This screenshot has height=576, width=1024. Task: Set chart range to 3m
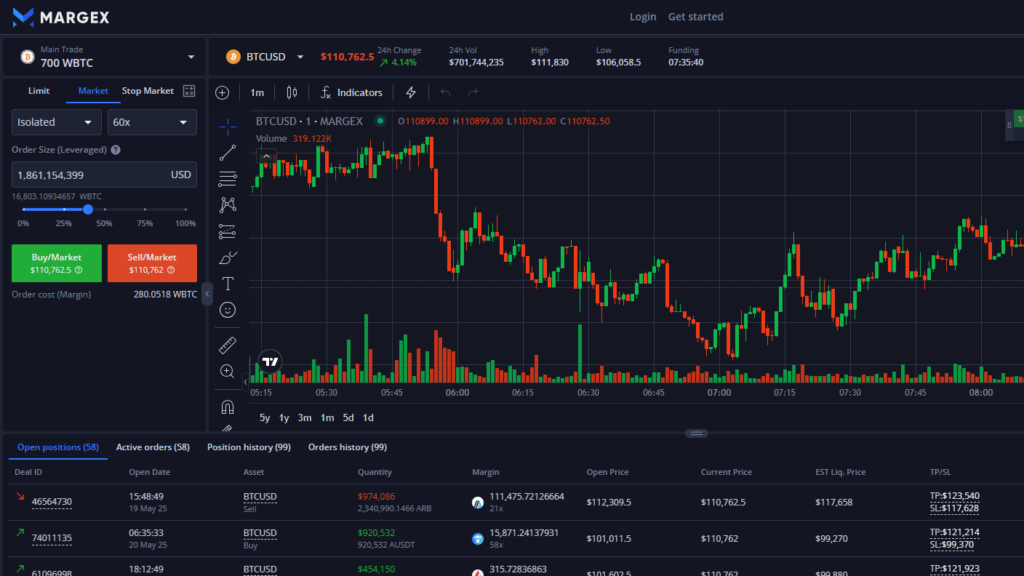[x=304, y=418]
